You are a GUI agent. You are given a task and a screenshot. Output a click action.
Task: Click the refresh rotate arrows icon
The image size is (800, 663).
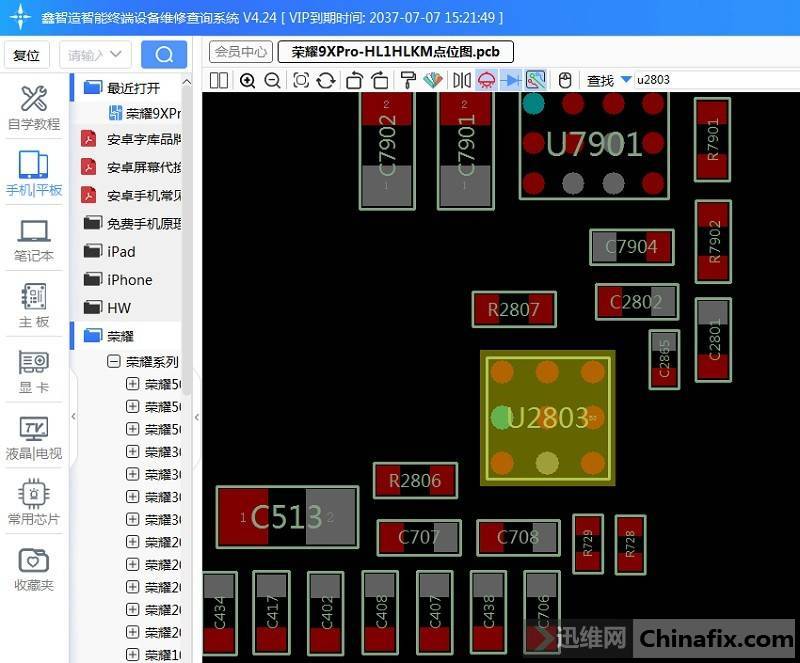tap(325, 80)
